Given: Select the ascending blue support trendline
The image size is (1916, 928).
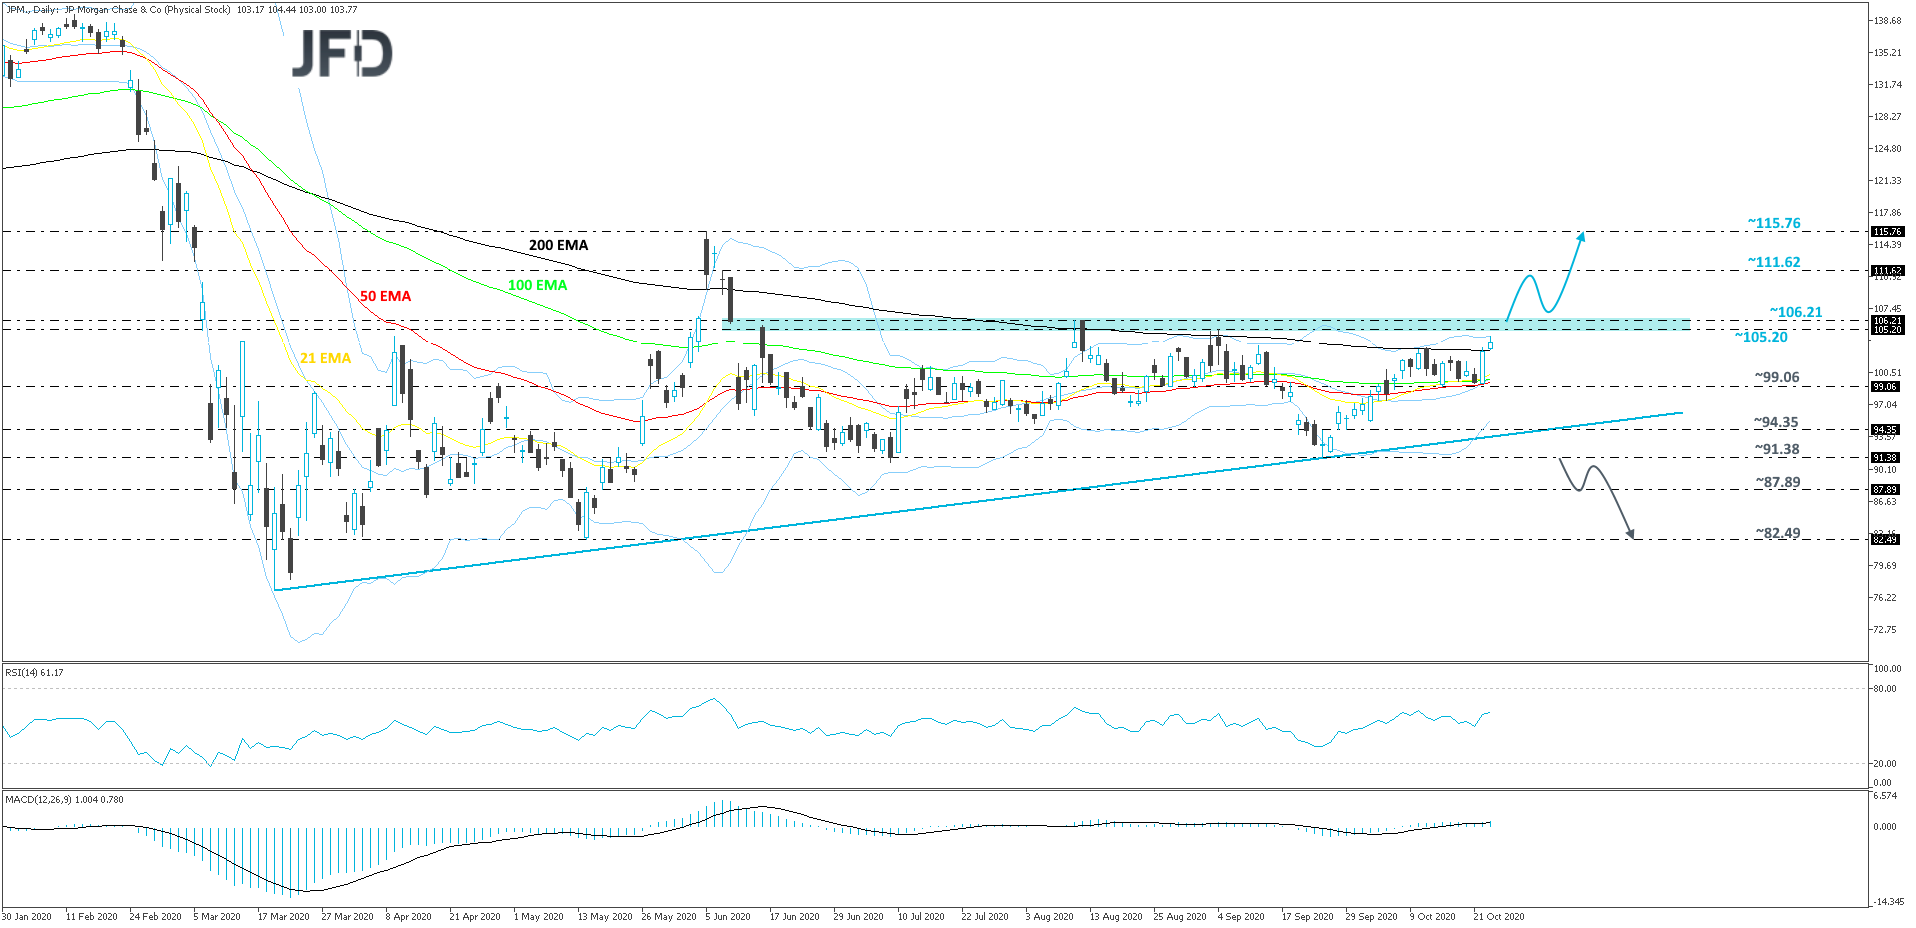Looking at the screenshot, I should [x=978, y=500].
